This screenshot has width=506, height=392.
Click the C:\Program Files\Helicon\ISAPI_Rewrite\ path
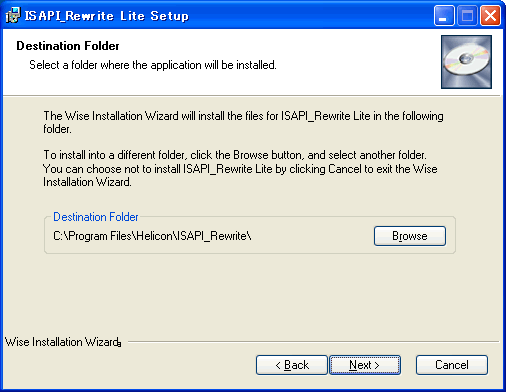(152, 236)
